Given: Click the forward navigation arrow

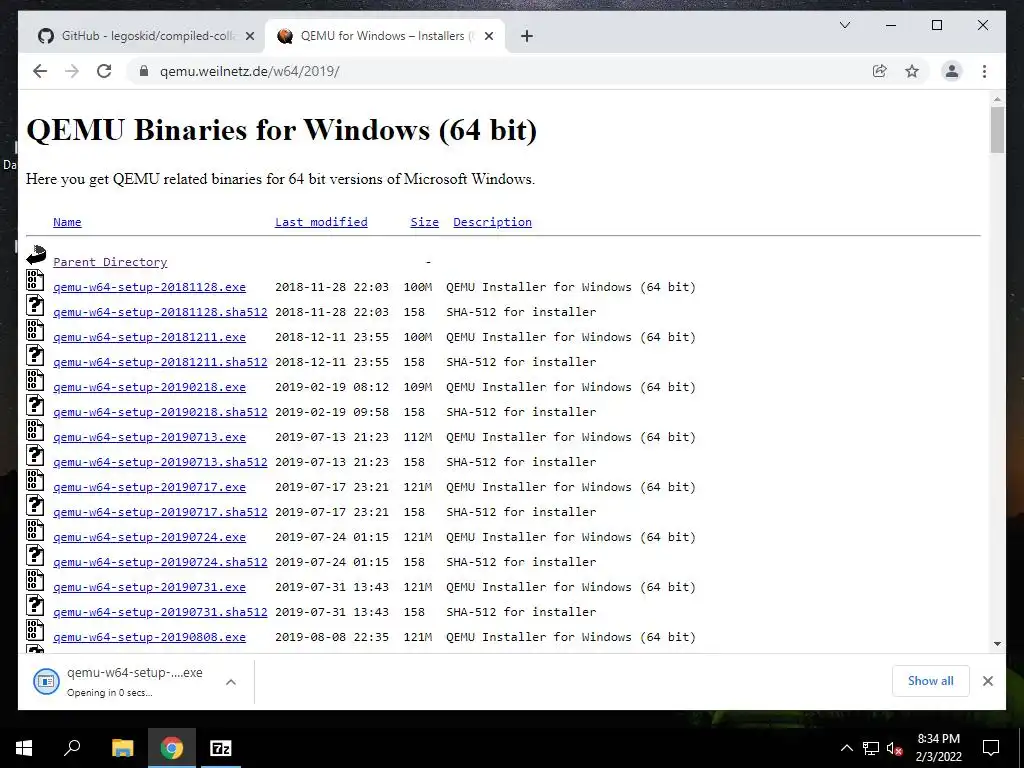Looking at the screenshot, I should 72,71.
